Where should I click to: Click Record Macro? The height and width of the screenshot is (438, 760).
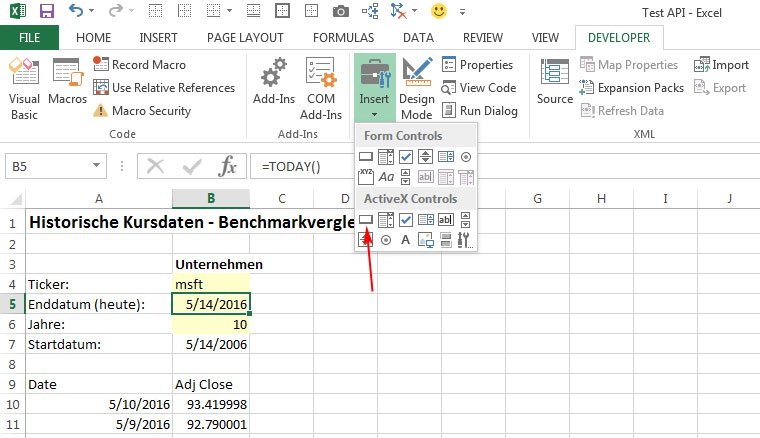[x=140, y=64]
